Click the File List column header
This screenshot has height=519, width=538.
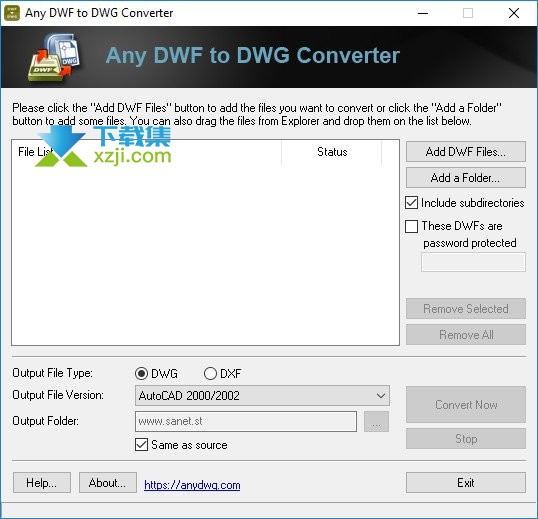[x=147, y=152]
